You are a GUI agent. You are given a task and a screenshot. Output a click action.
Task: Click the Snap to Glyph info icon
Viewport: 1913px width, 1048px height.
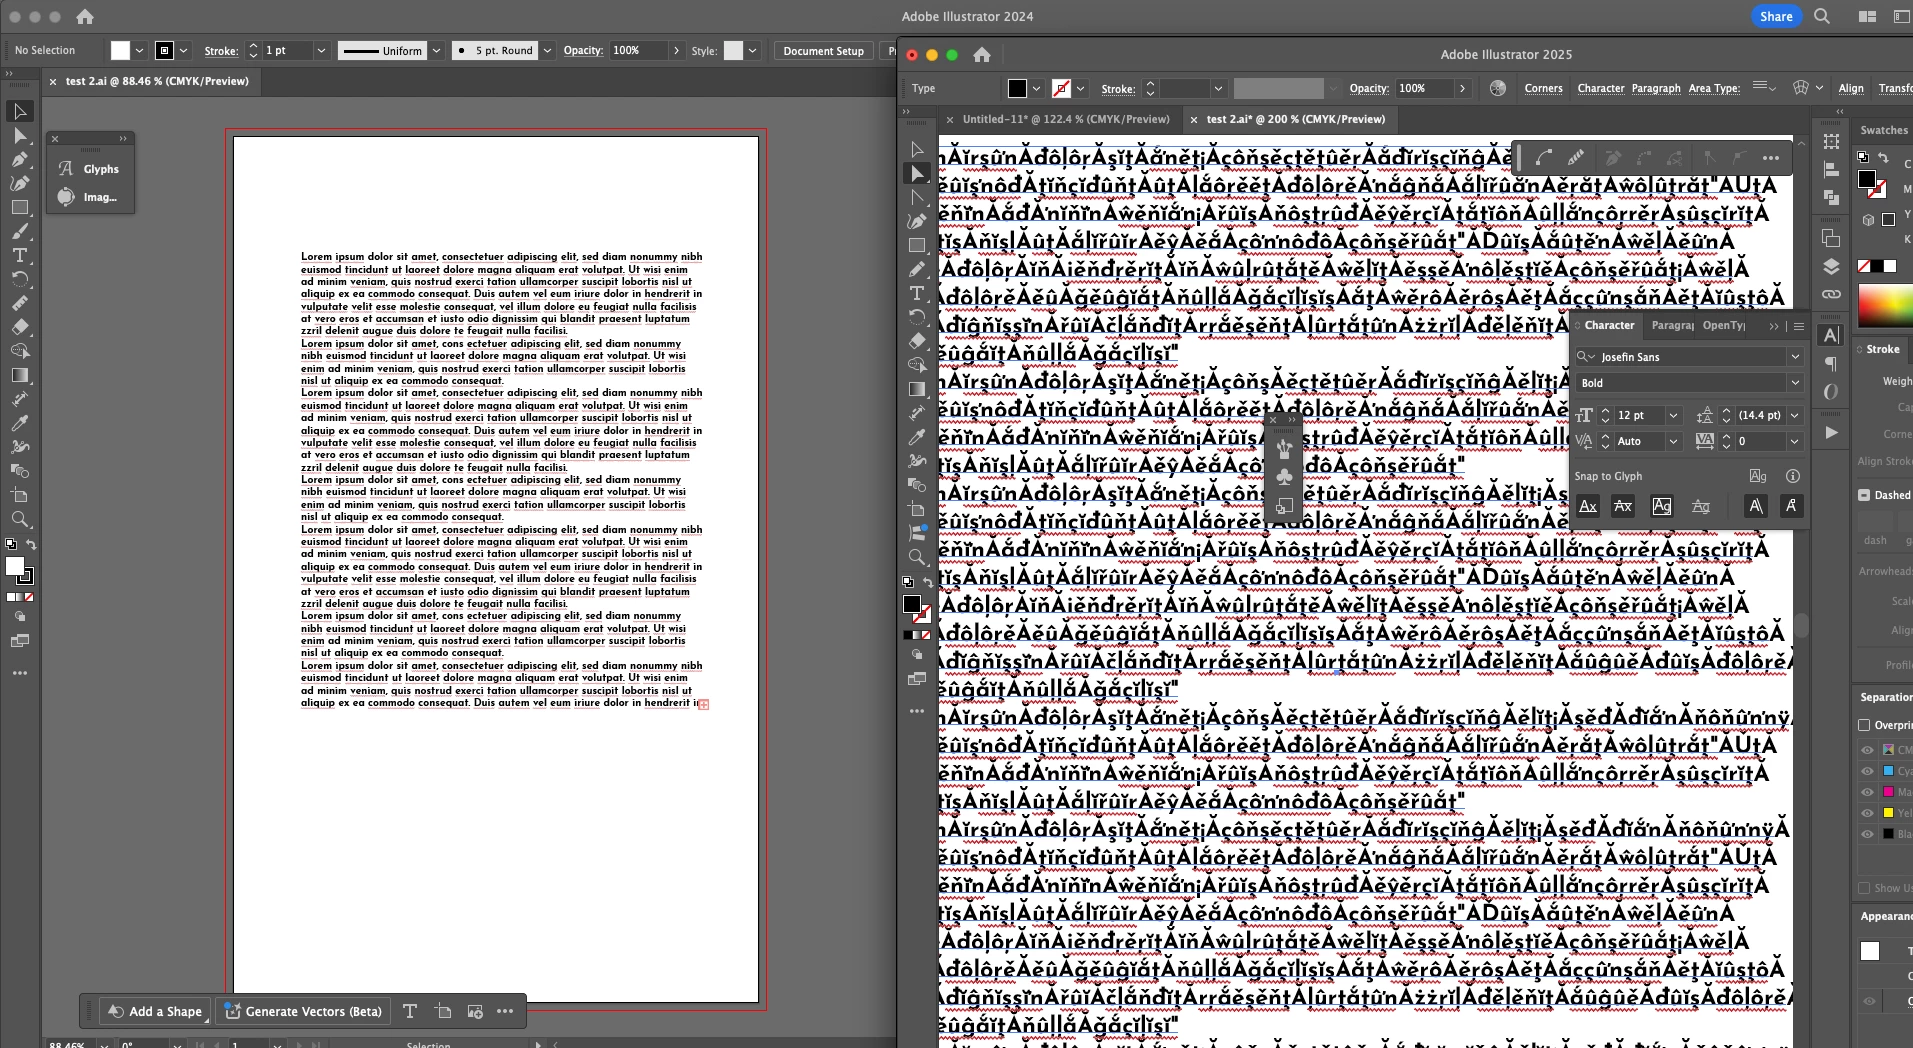tap(1793, 476)
